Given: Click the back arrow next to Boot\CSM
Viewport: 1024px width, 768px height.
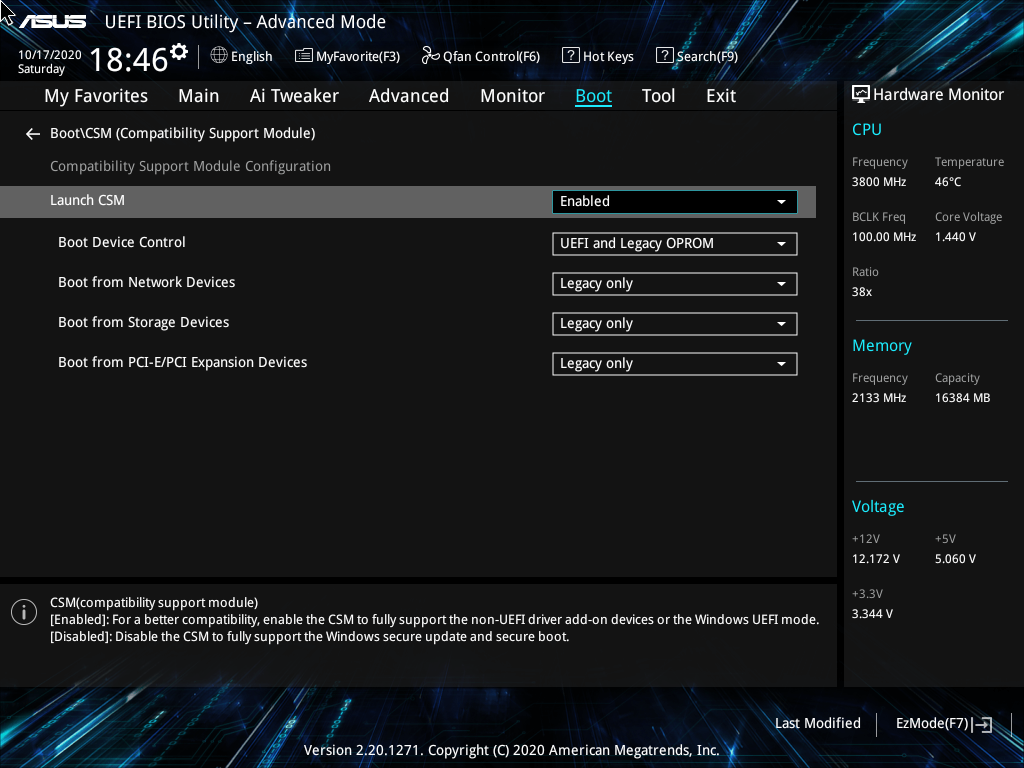Looking at the screenshot, I should click(x=33, y=134).
